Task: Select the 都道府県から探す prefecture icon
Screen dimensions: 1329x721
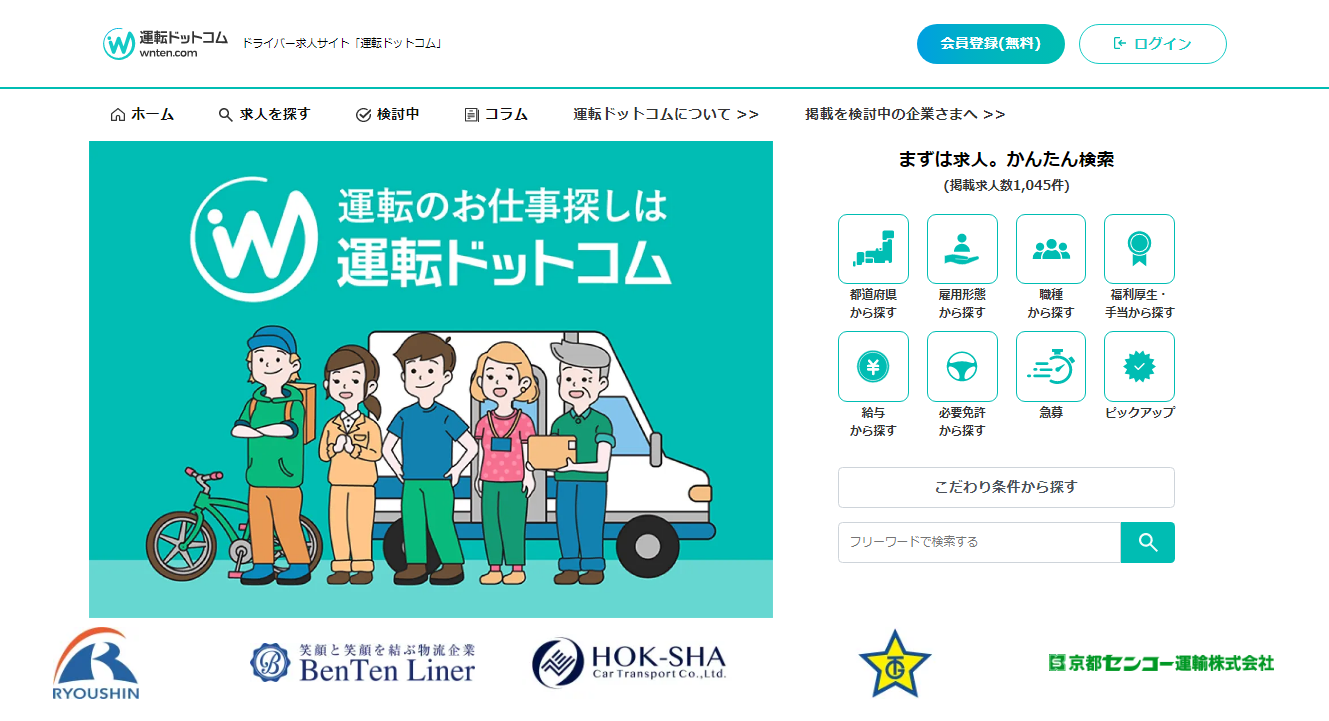Action: (873, 249)
